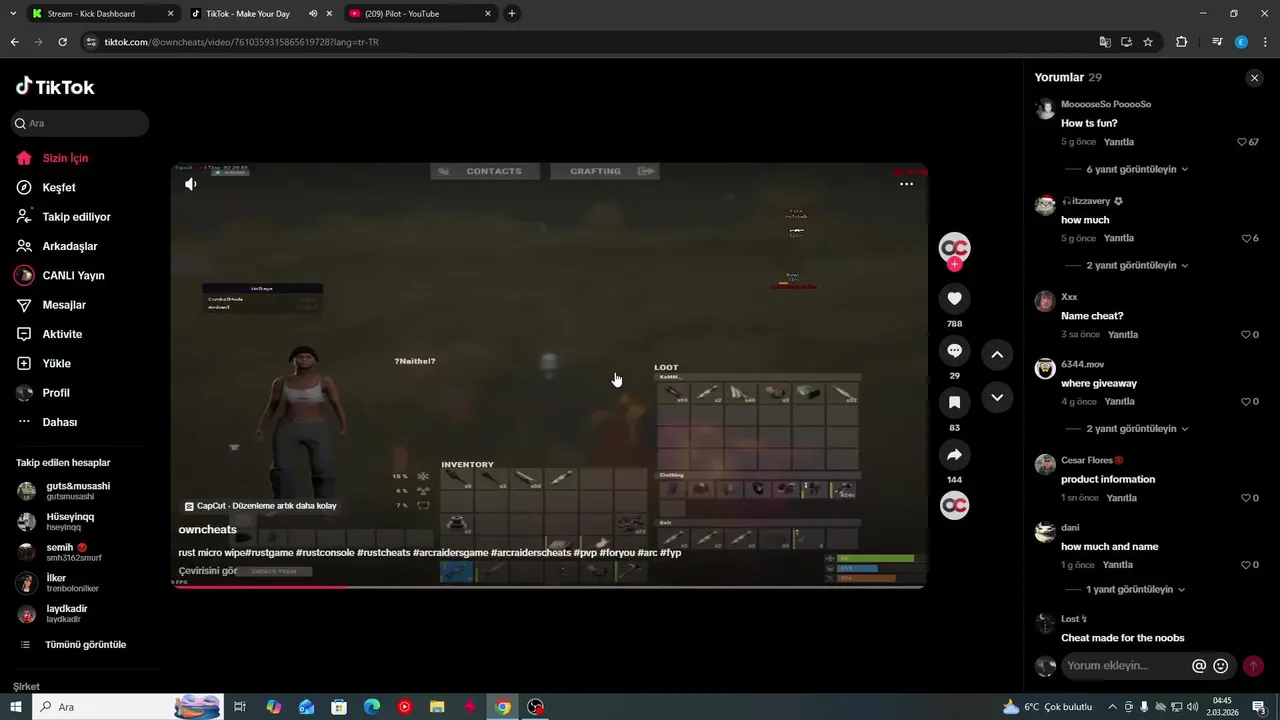Go to Keşfet explore page
The height and width of the screenshot is (720, 1280).
point(59,187)
